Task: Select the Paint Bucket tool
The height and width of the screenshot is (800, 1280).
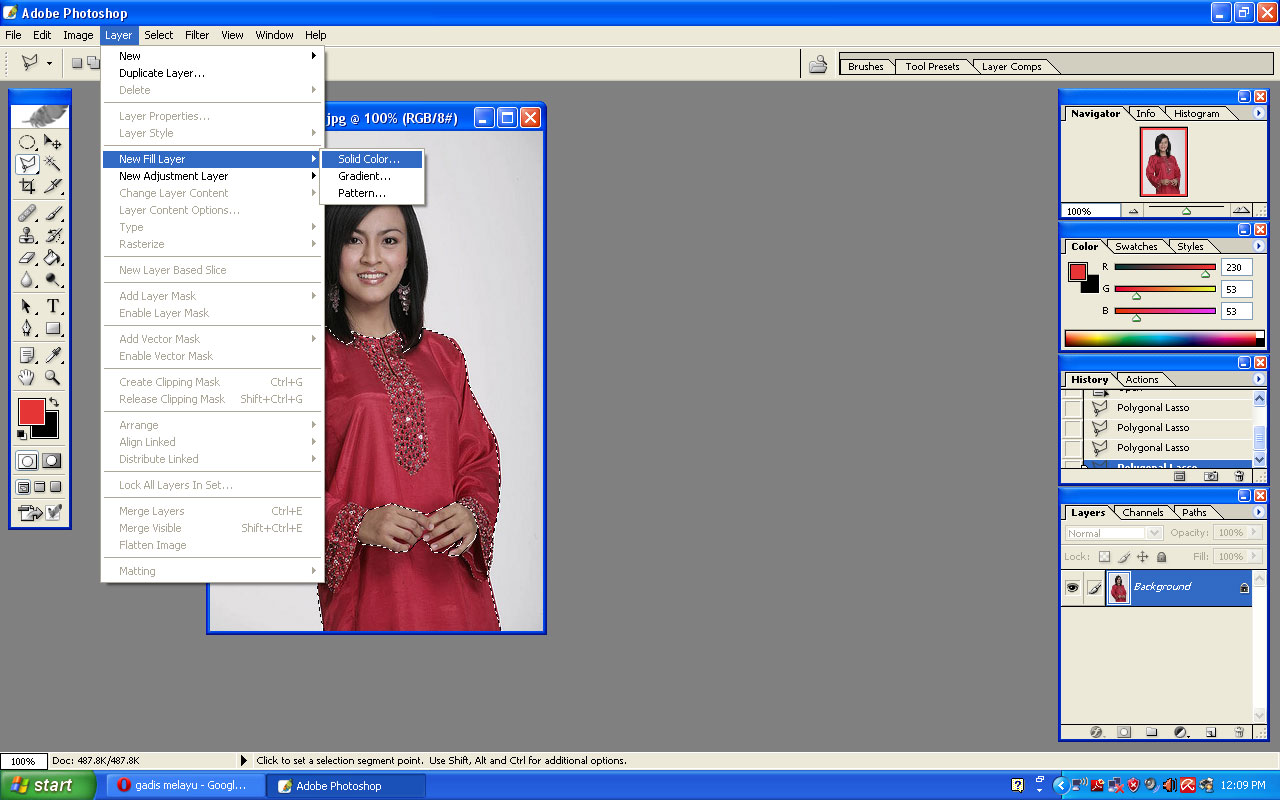Action: (53, 257)
